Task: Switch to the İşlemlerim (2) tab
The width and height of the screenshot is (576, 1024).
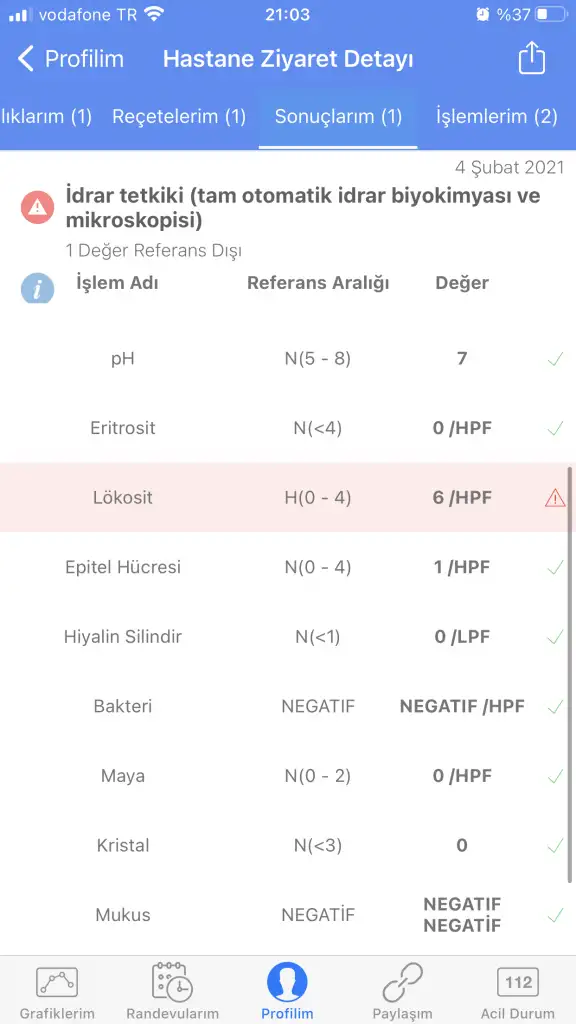Action: (496, 117)
